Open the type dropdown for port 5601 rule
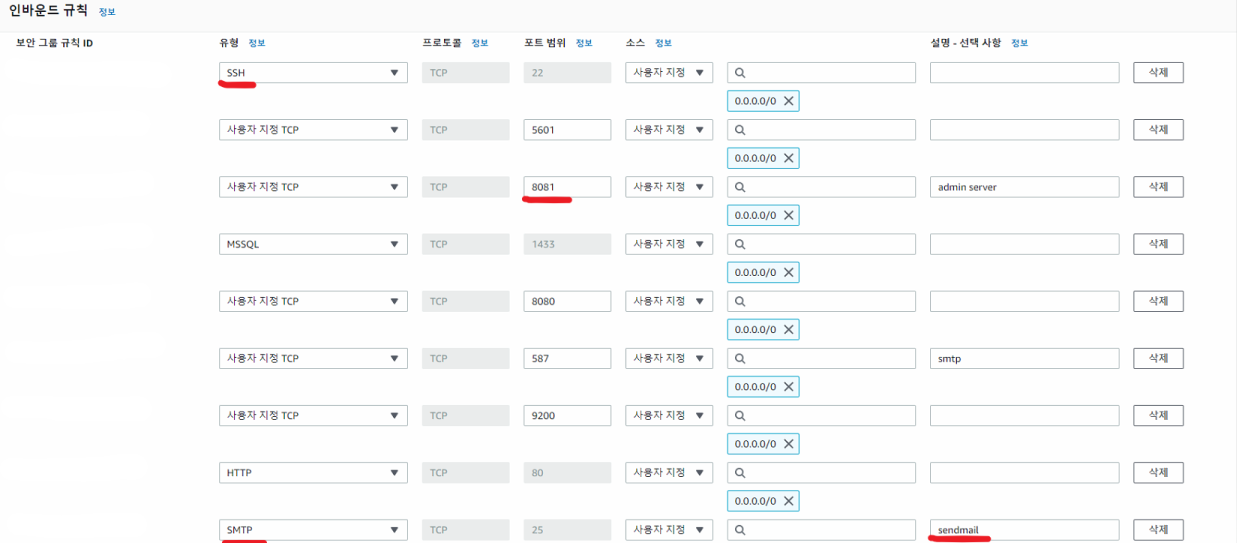Image resolution: width=1237 pixels, height=543 pixels. pos(313,130)
